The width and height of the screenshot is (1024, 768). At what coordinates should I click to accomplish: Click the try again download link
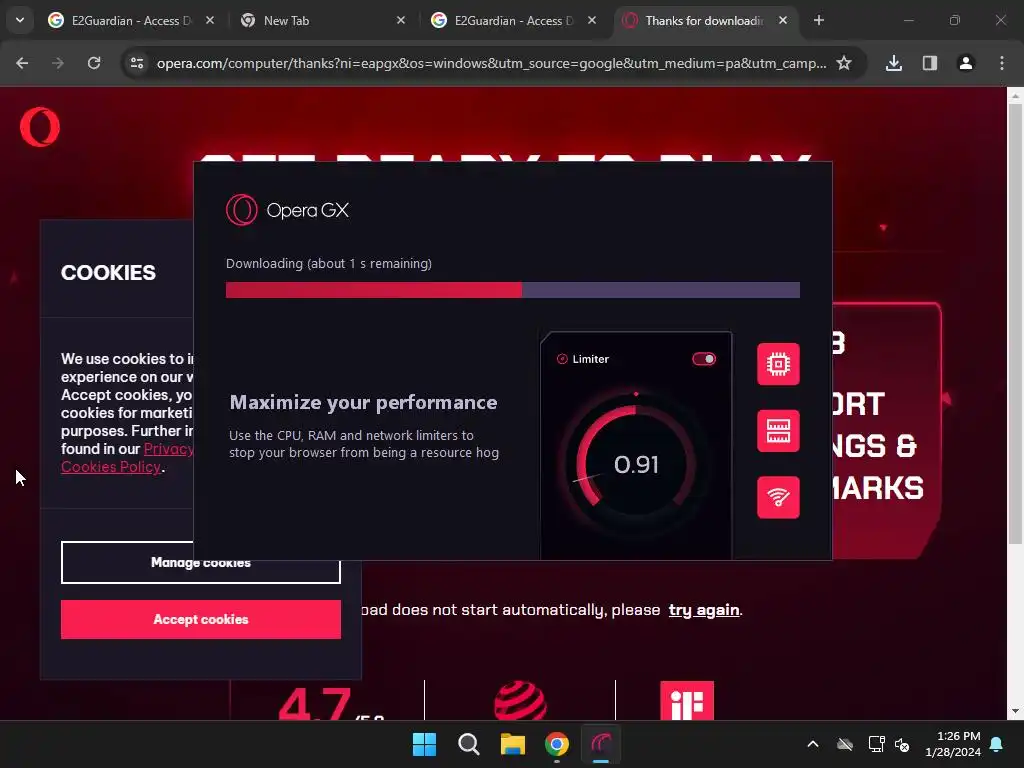point(704,610)
